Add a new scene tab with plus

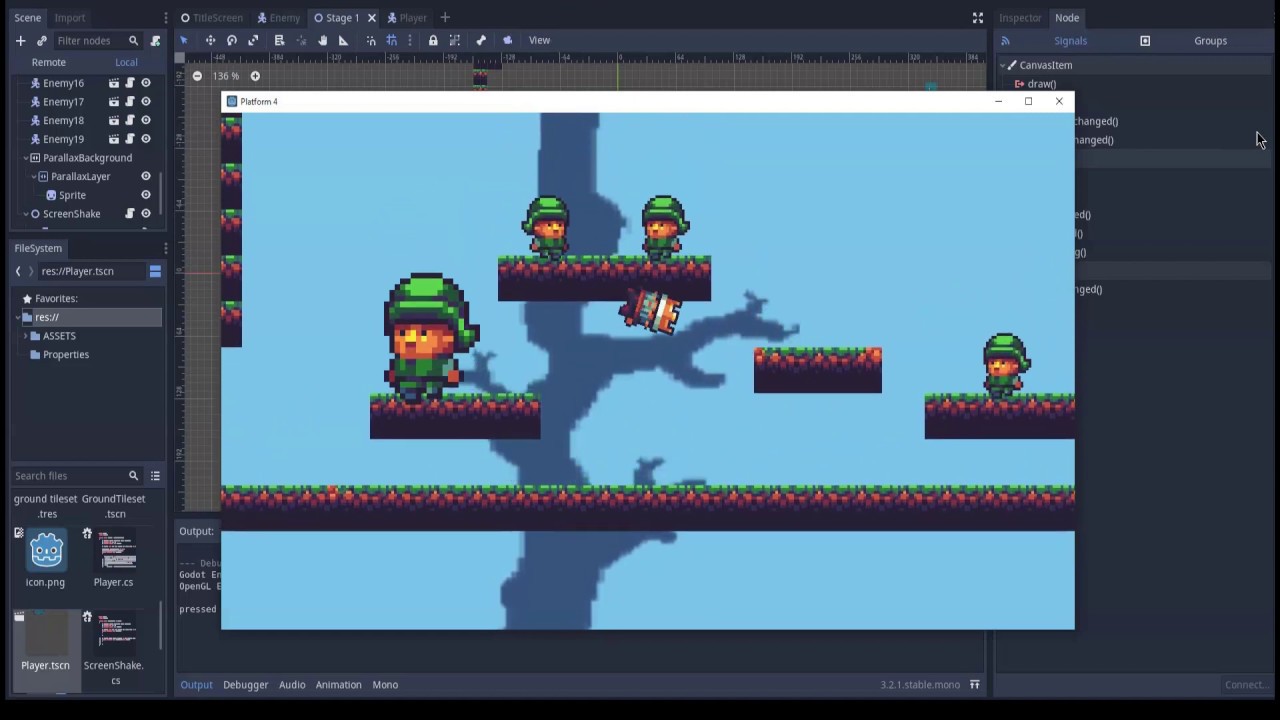click(x=445, y=17)
